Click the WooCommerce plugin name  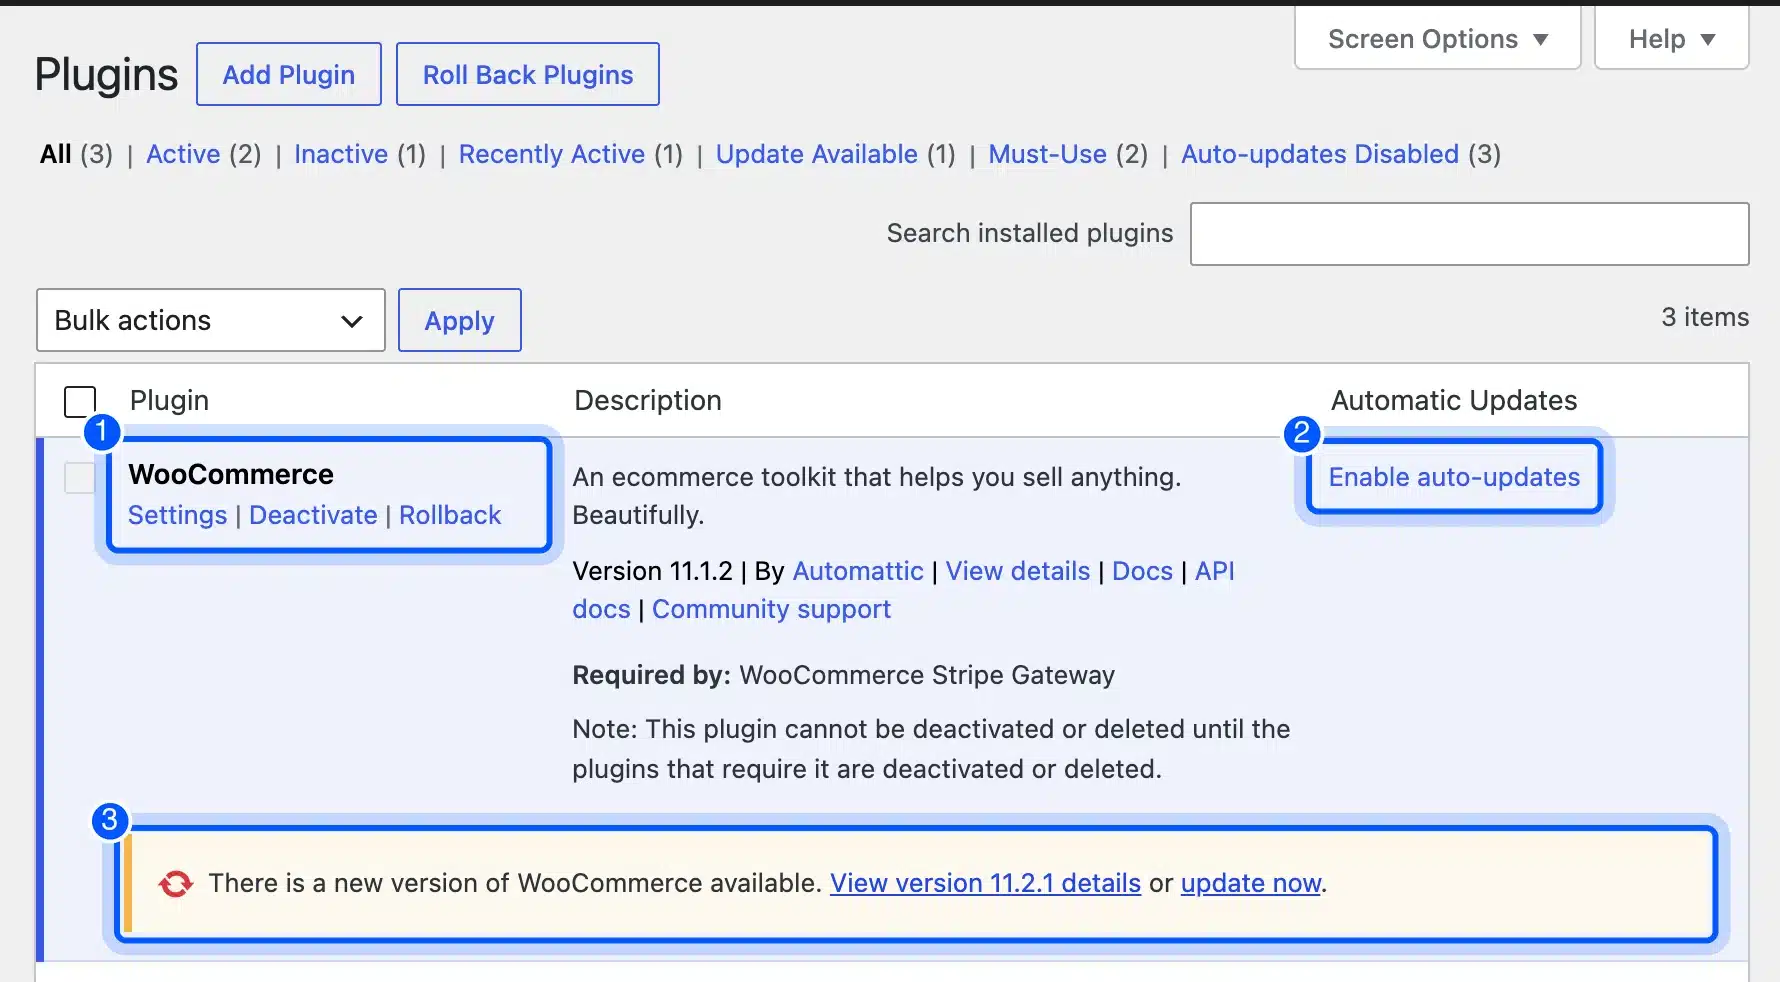(x=231, y=474)
